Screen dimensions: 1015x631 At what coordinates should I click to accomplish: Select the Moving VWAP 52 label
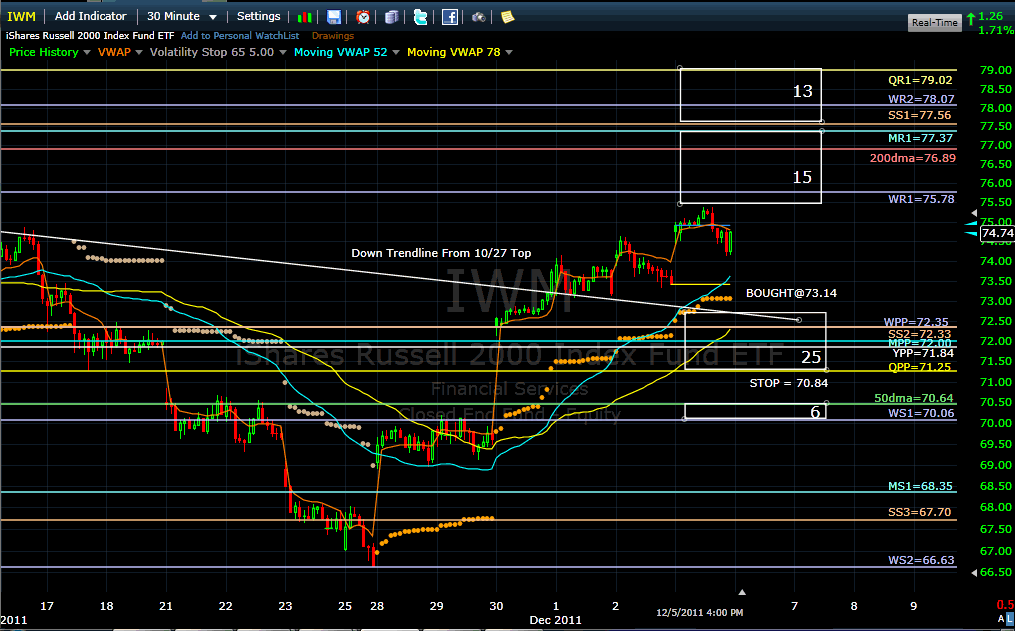(340, 52)
